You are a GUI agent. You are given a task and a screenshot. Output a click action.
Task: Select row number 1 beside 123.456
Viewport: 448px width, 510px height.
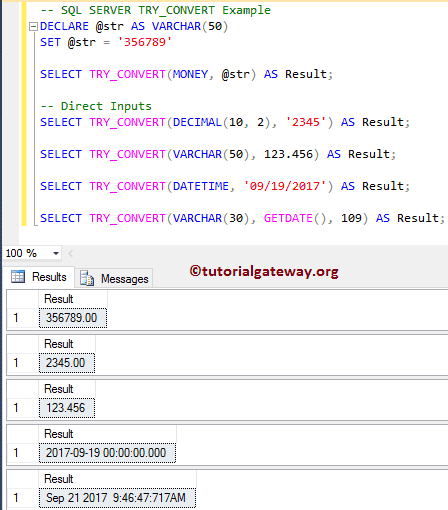coord(23,408)
